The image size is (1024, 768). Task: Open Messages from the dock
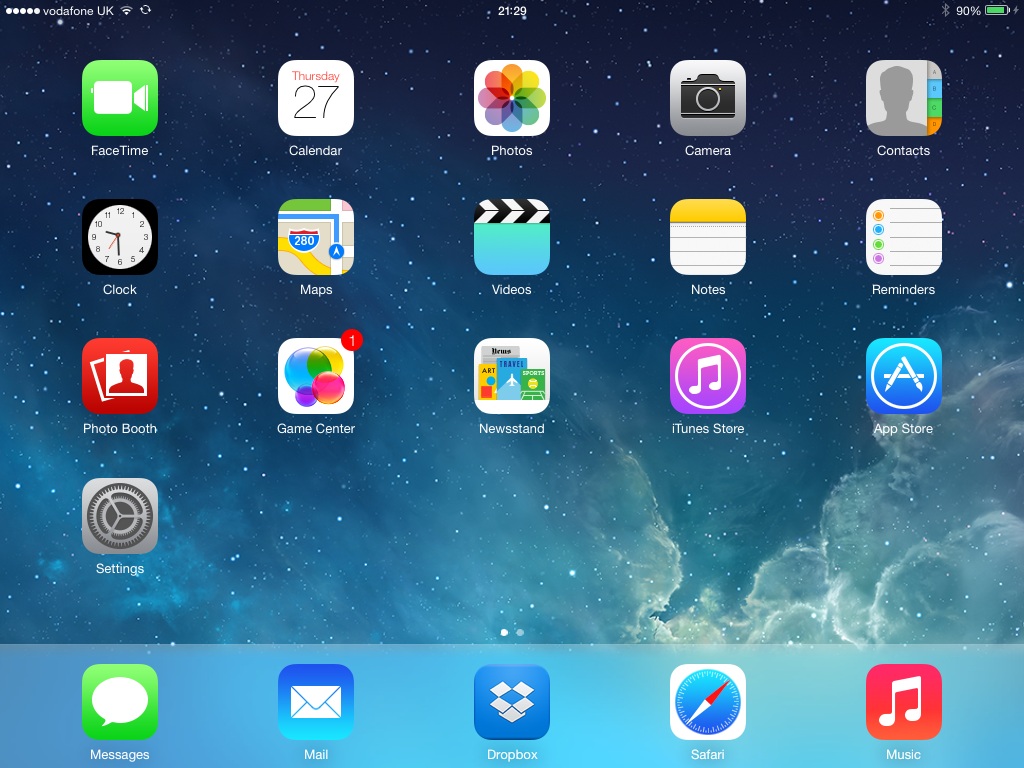click(x=120, y=702)
